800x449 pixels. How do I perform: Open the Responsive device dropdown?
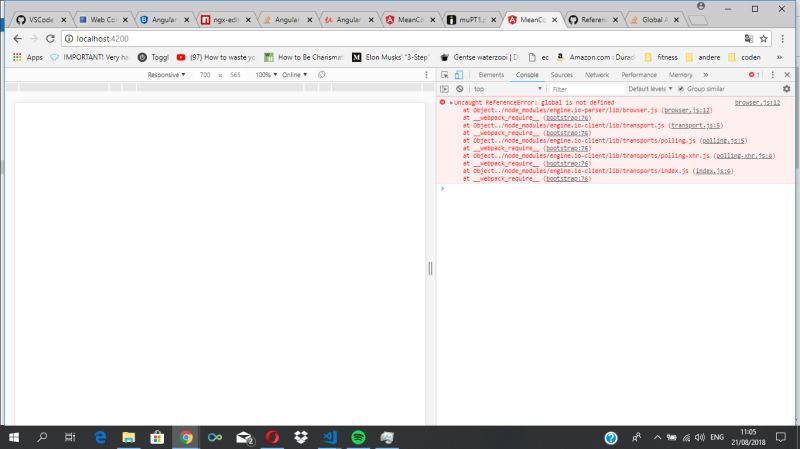(166, 74)
